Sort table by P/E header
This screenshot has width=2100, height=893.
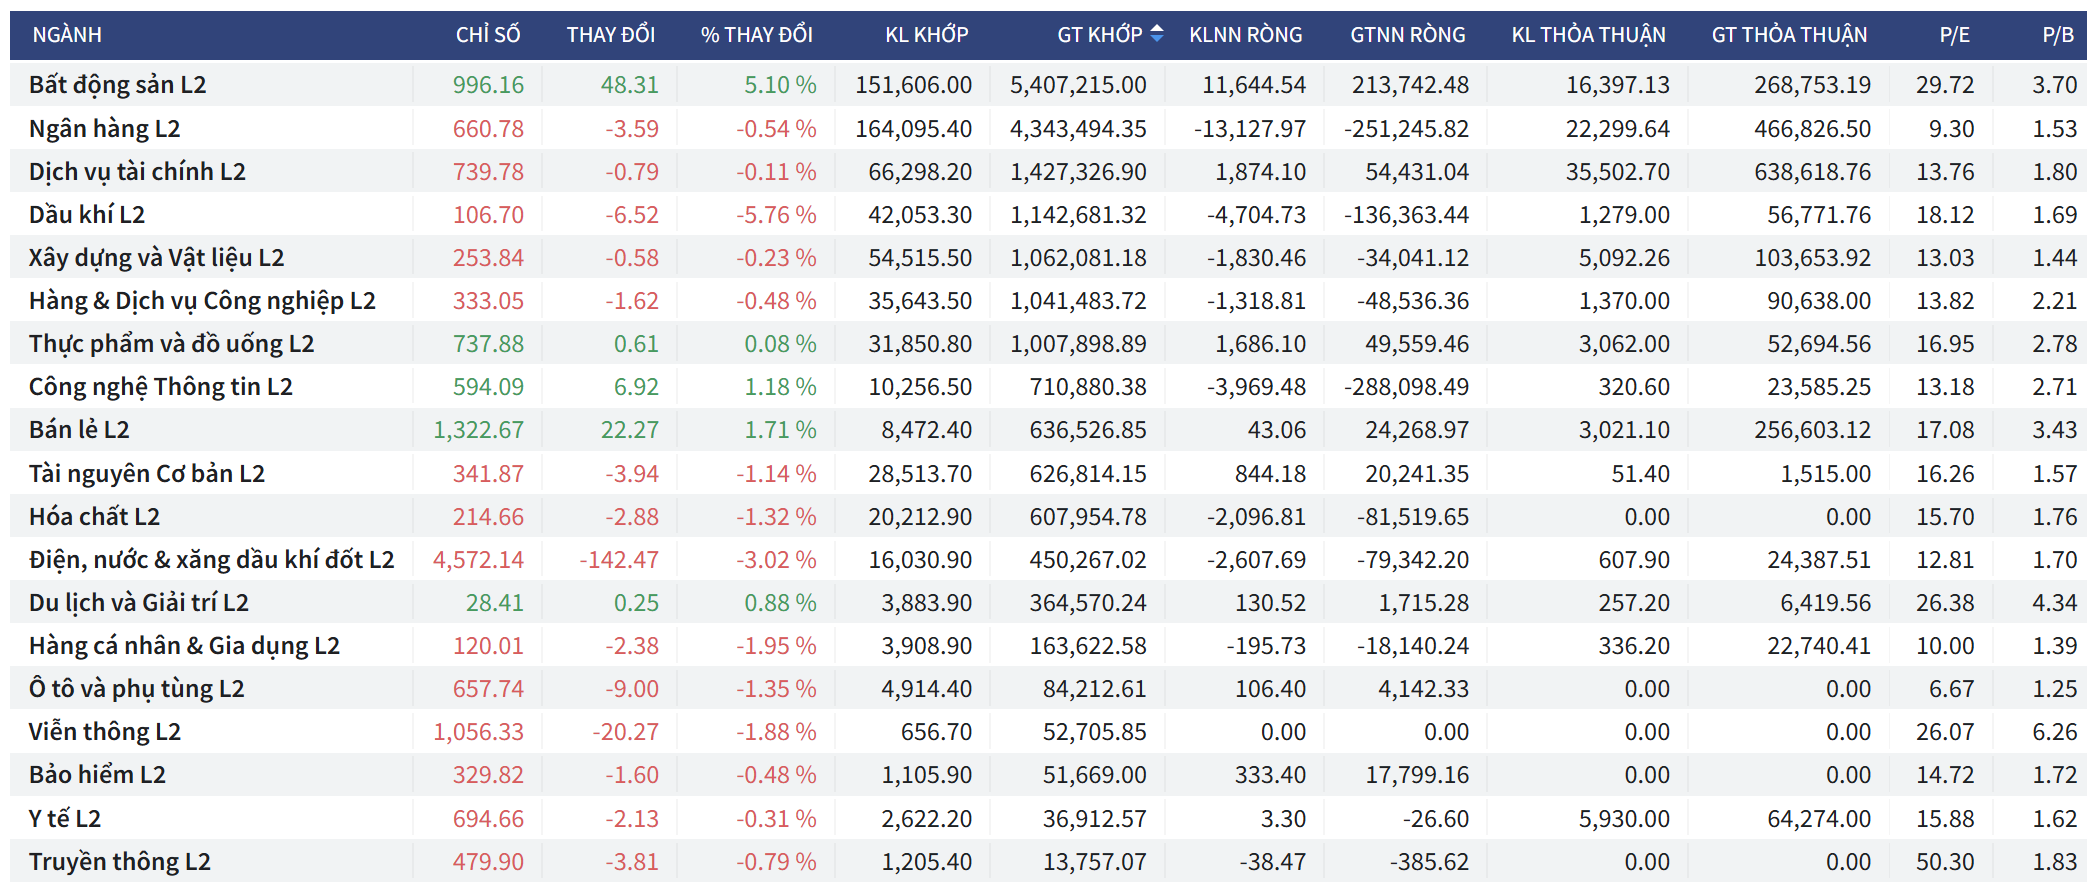pyautogui.click(x=1954, y=35)
